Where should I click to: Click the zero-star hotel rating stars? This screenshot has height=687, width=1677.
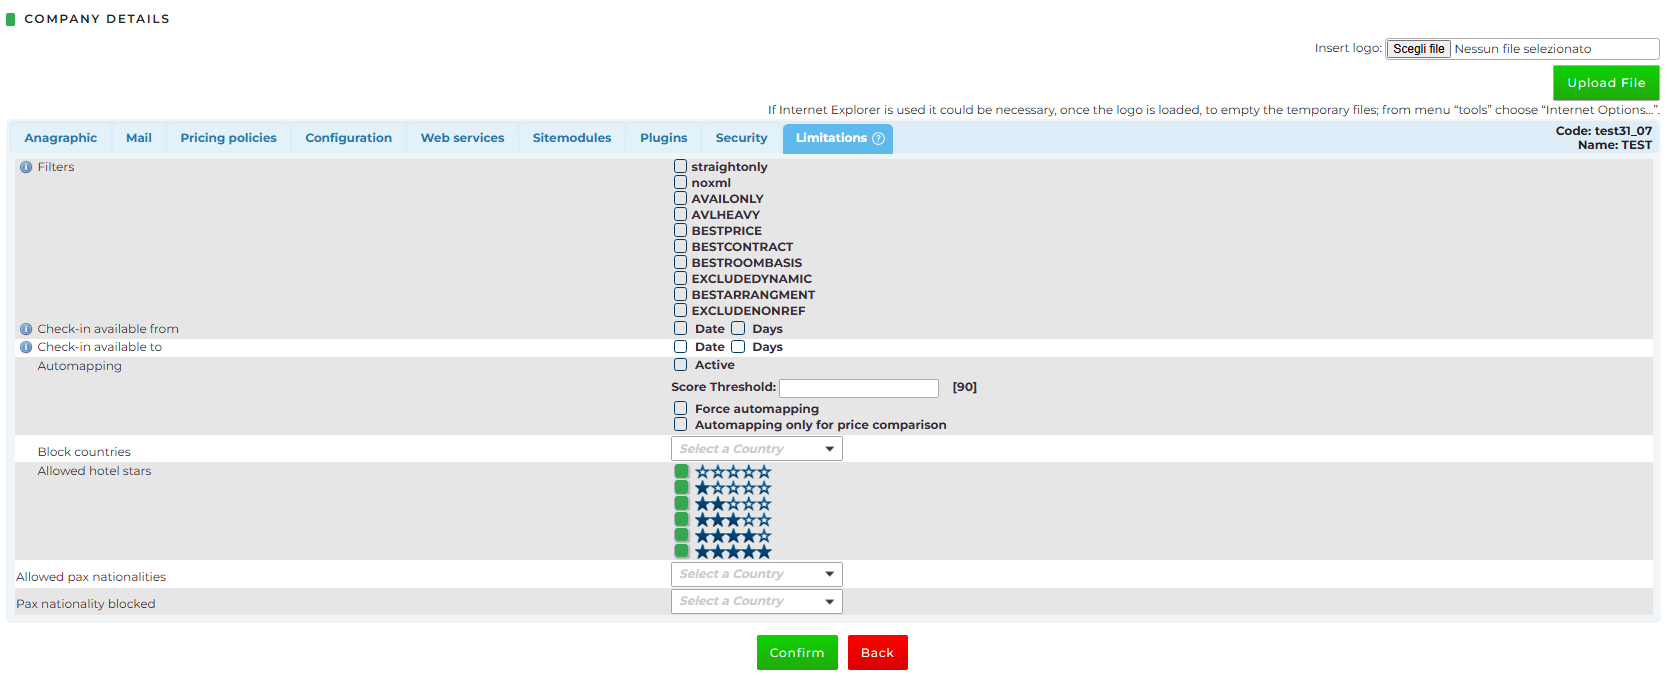(733, 472)
